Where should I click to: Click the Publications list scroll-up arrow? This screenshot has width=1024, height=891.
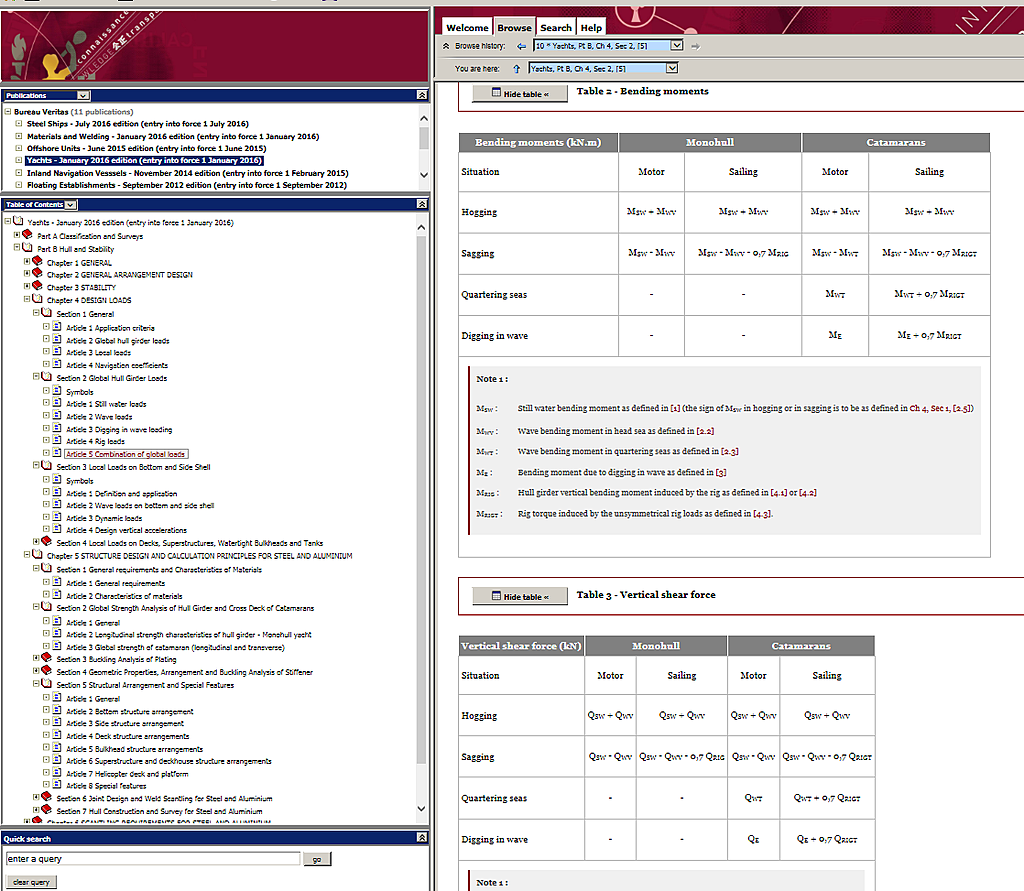[423, 119]
